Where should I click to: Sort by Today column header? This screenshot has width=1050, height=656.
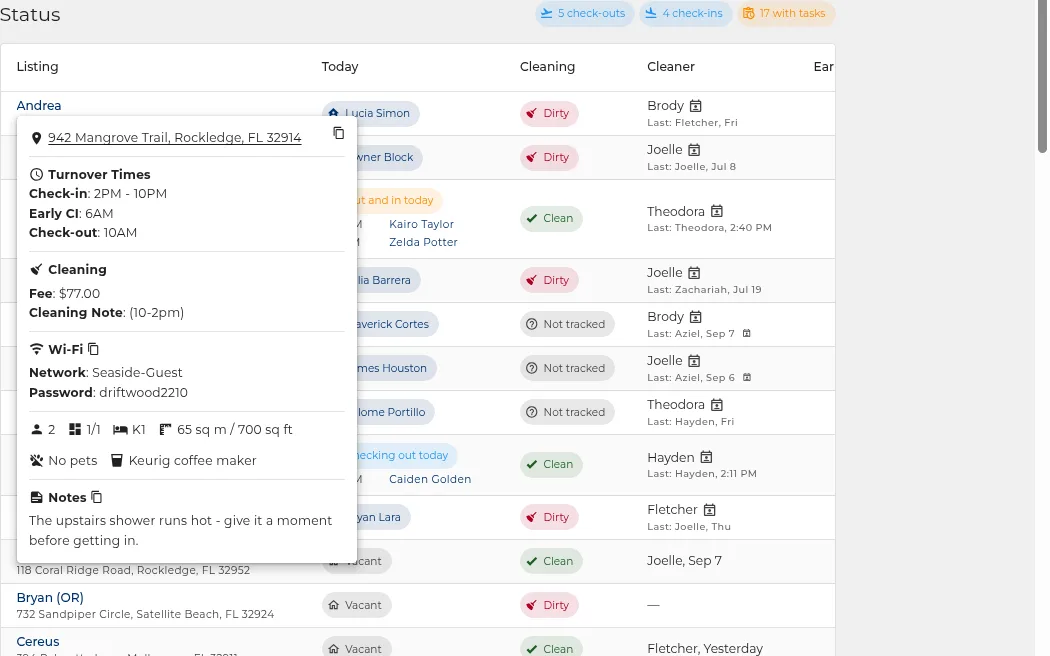(340, 66)
